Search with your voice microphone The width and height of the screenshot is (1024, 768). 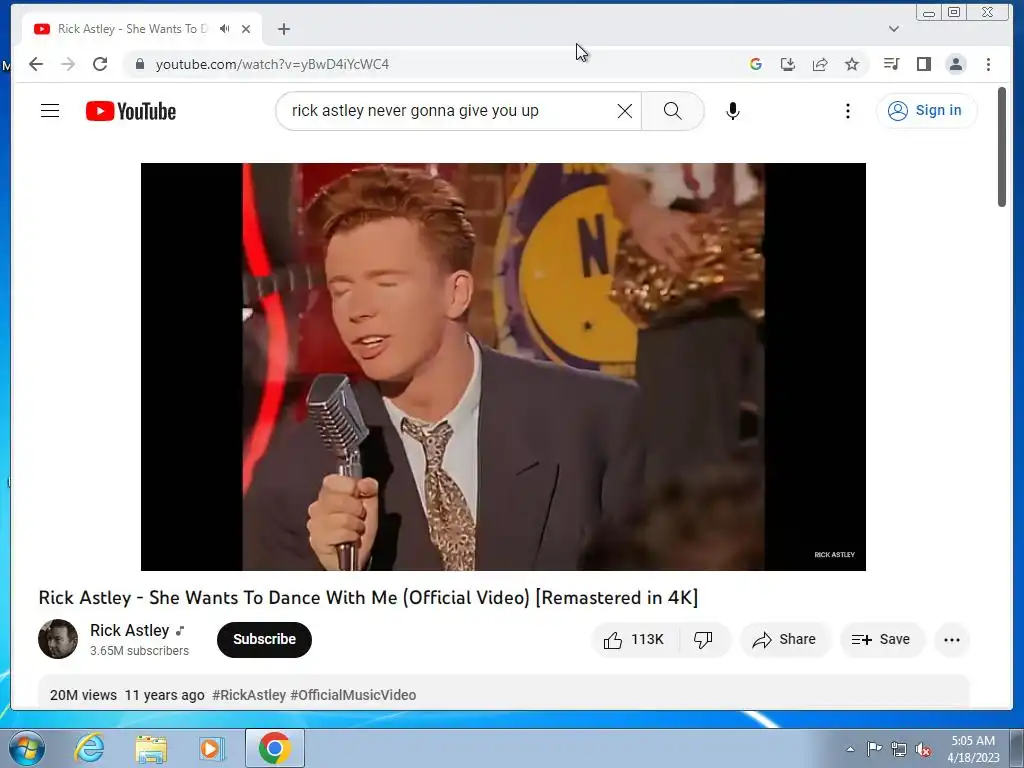coord(733,111)
